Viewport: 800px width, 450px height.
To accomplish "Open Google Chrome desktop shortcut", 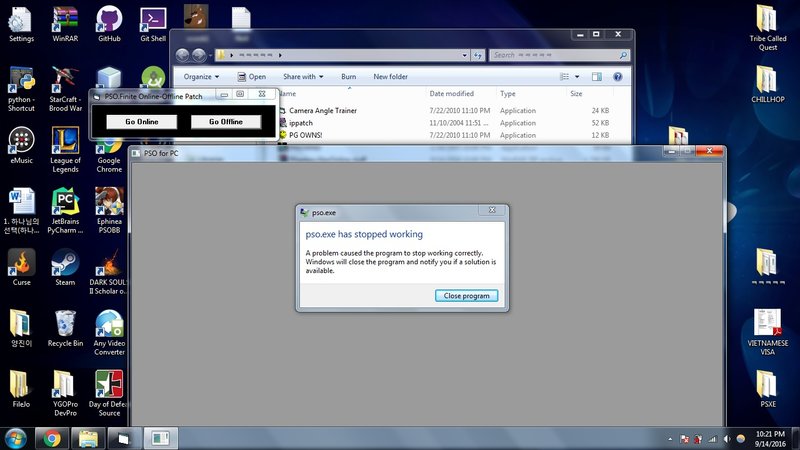I will click(x=109, y=158).
